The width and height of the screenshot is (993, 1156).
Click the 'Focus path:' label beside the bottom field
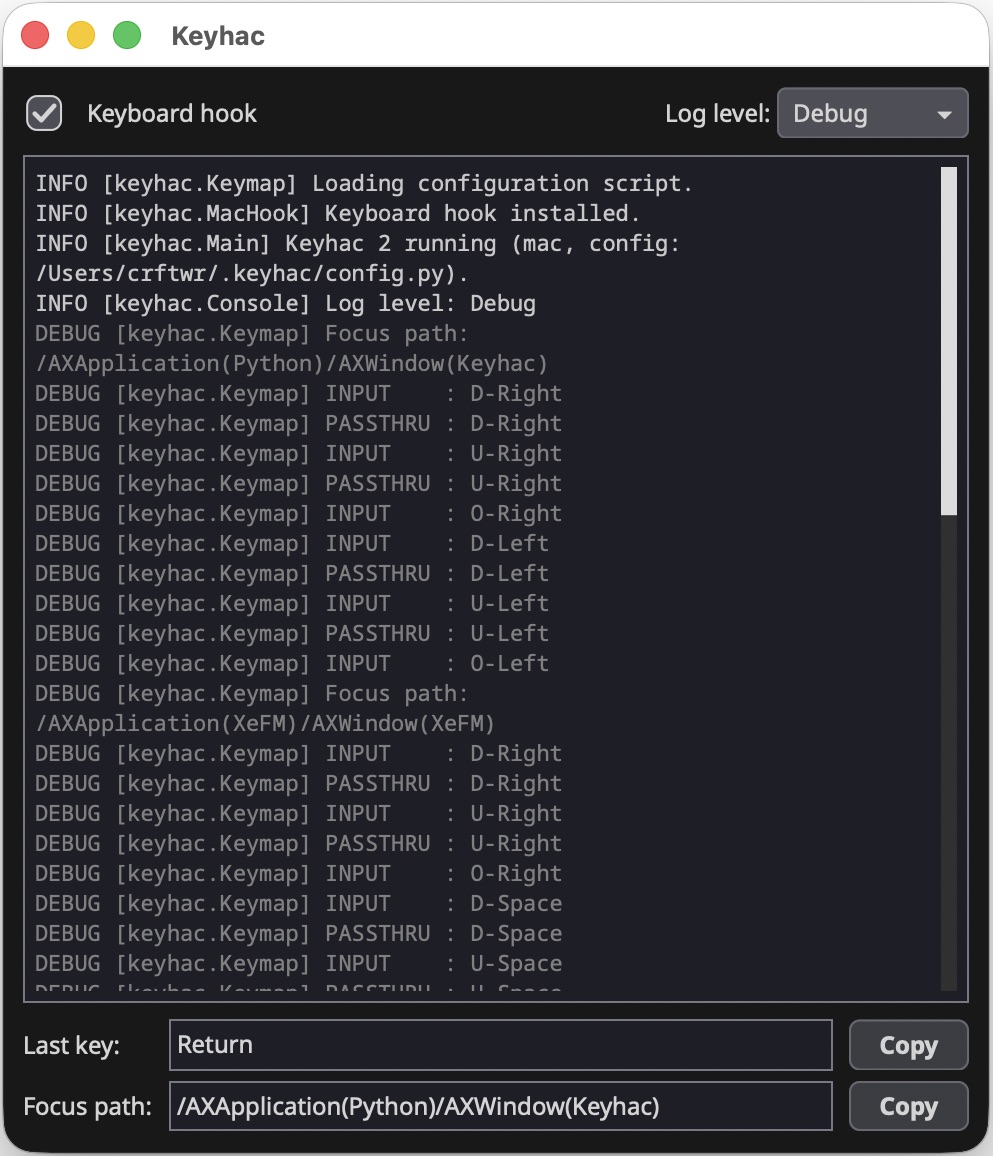(88, 1107)
